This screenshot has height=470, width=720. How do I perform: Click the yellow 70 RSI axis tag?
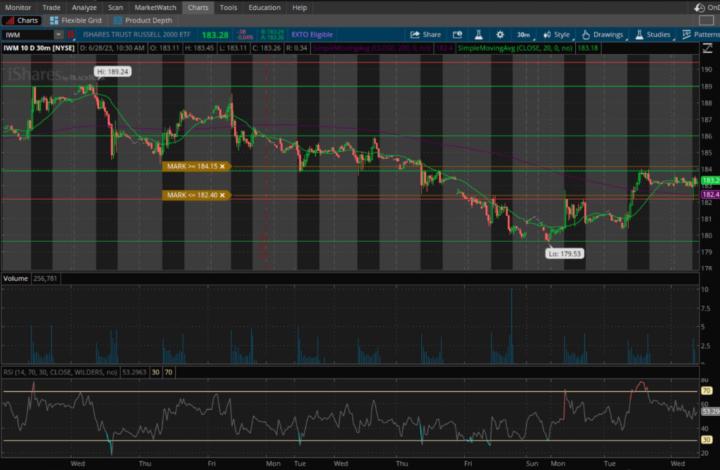[x=707, y=391]
